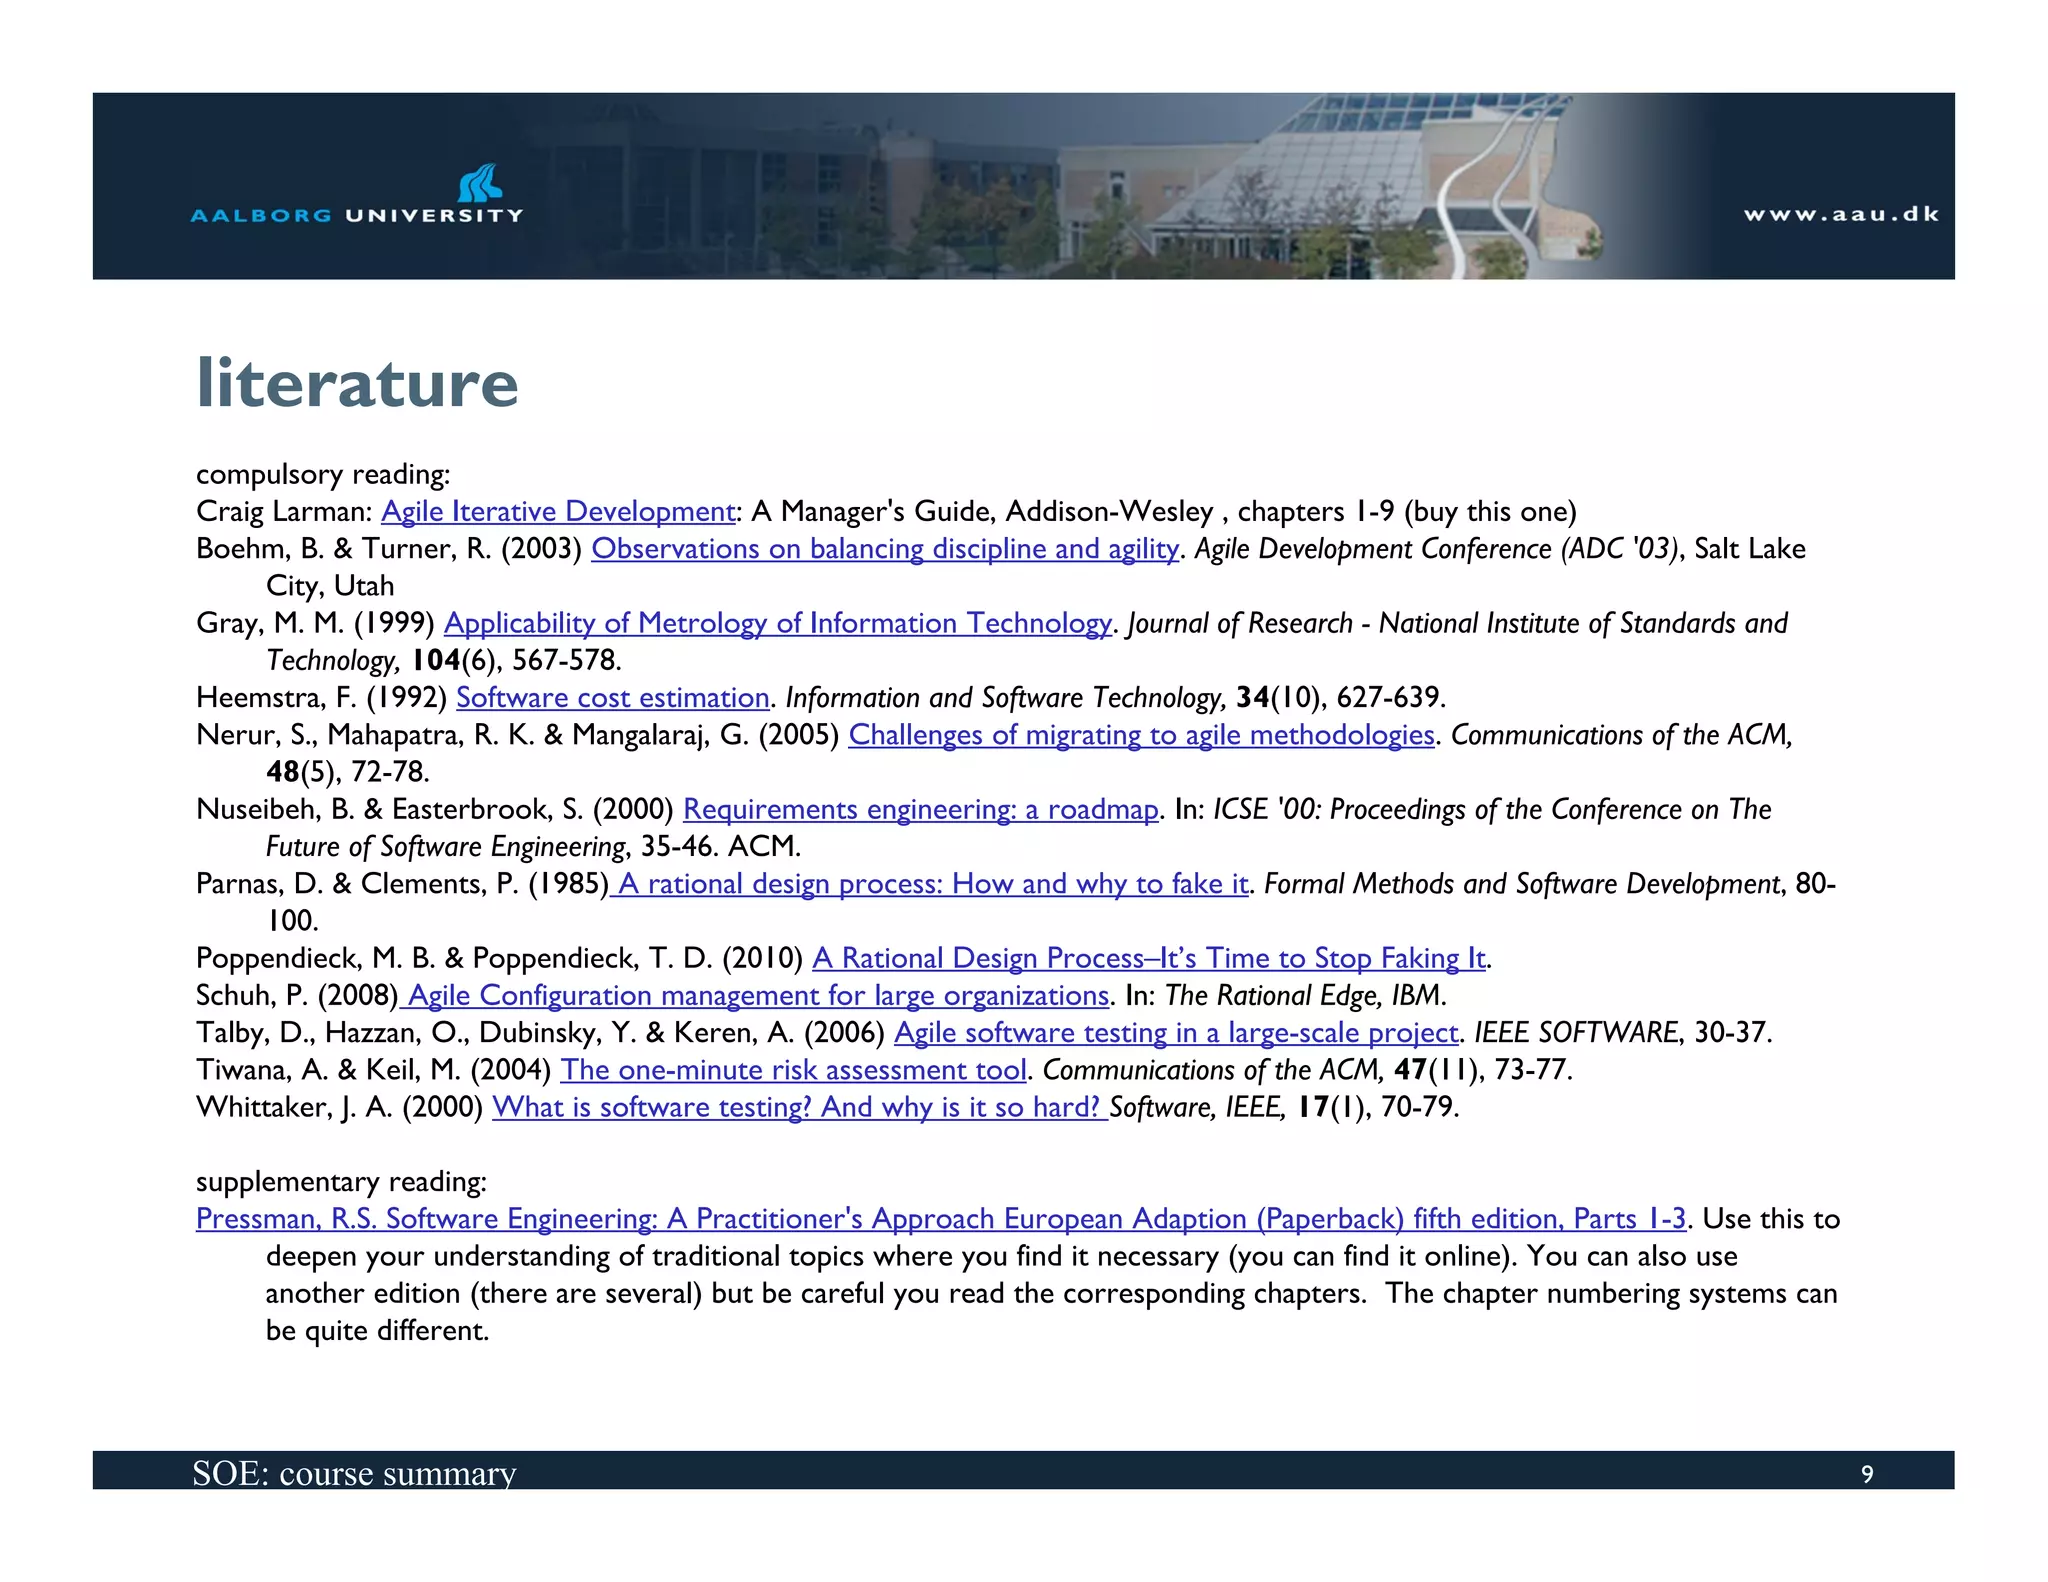The image size is (2048, 1582).
Task: Open the Agile Iterative Development link
Action: (x=558, y=512)
